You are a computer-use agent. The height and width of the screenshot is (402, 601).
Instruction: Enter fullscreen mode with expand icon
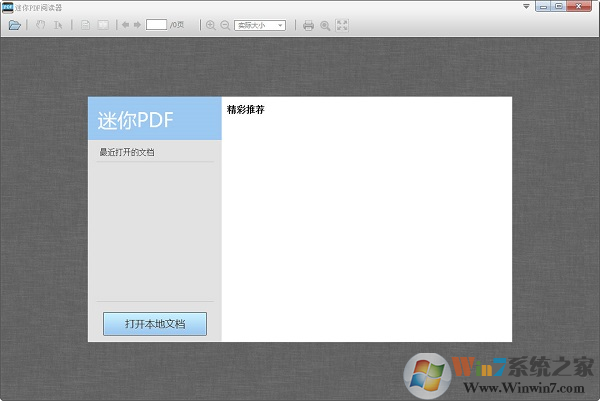[342, 25]
